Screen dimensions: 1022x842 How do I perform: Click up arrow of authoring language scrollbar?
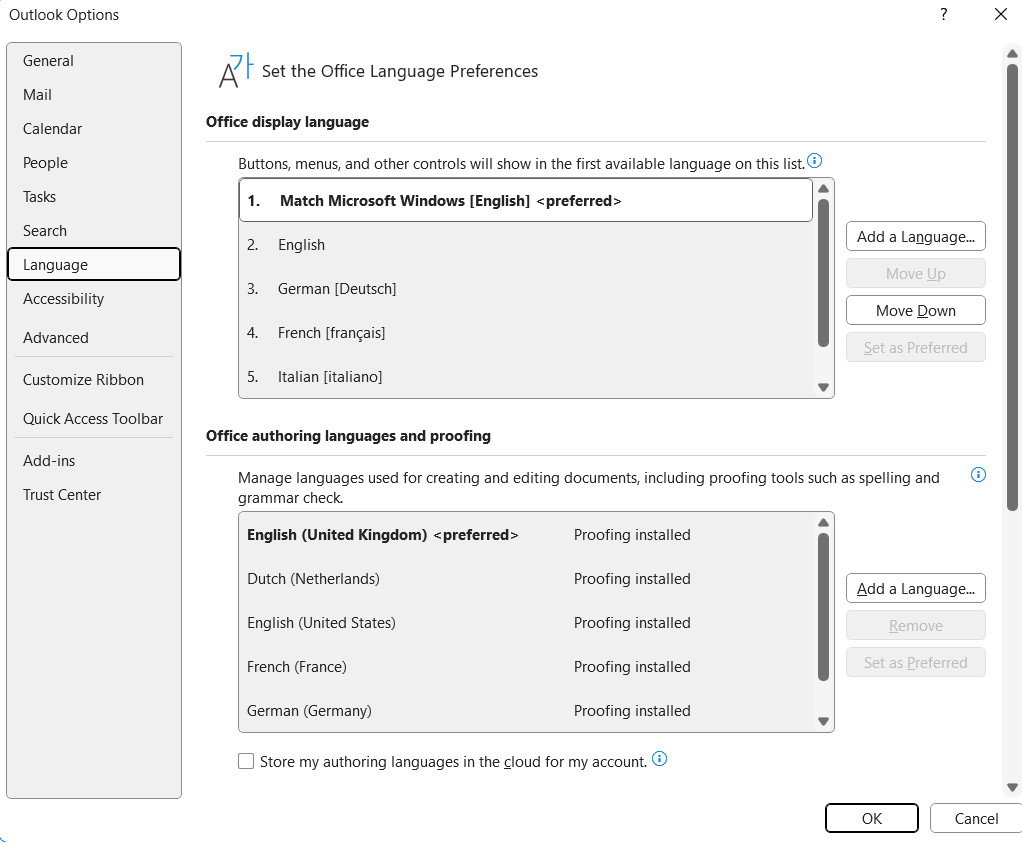click(x=823, y=523)
